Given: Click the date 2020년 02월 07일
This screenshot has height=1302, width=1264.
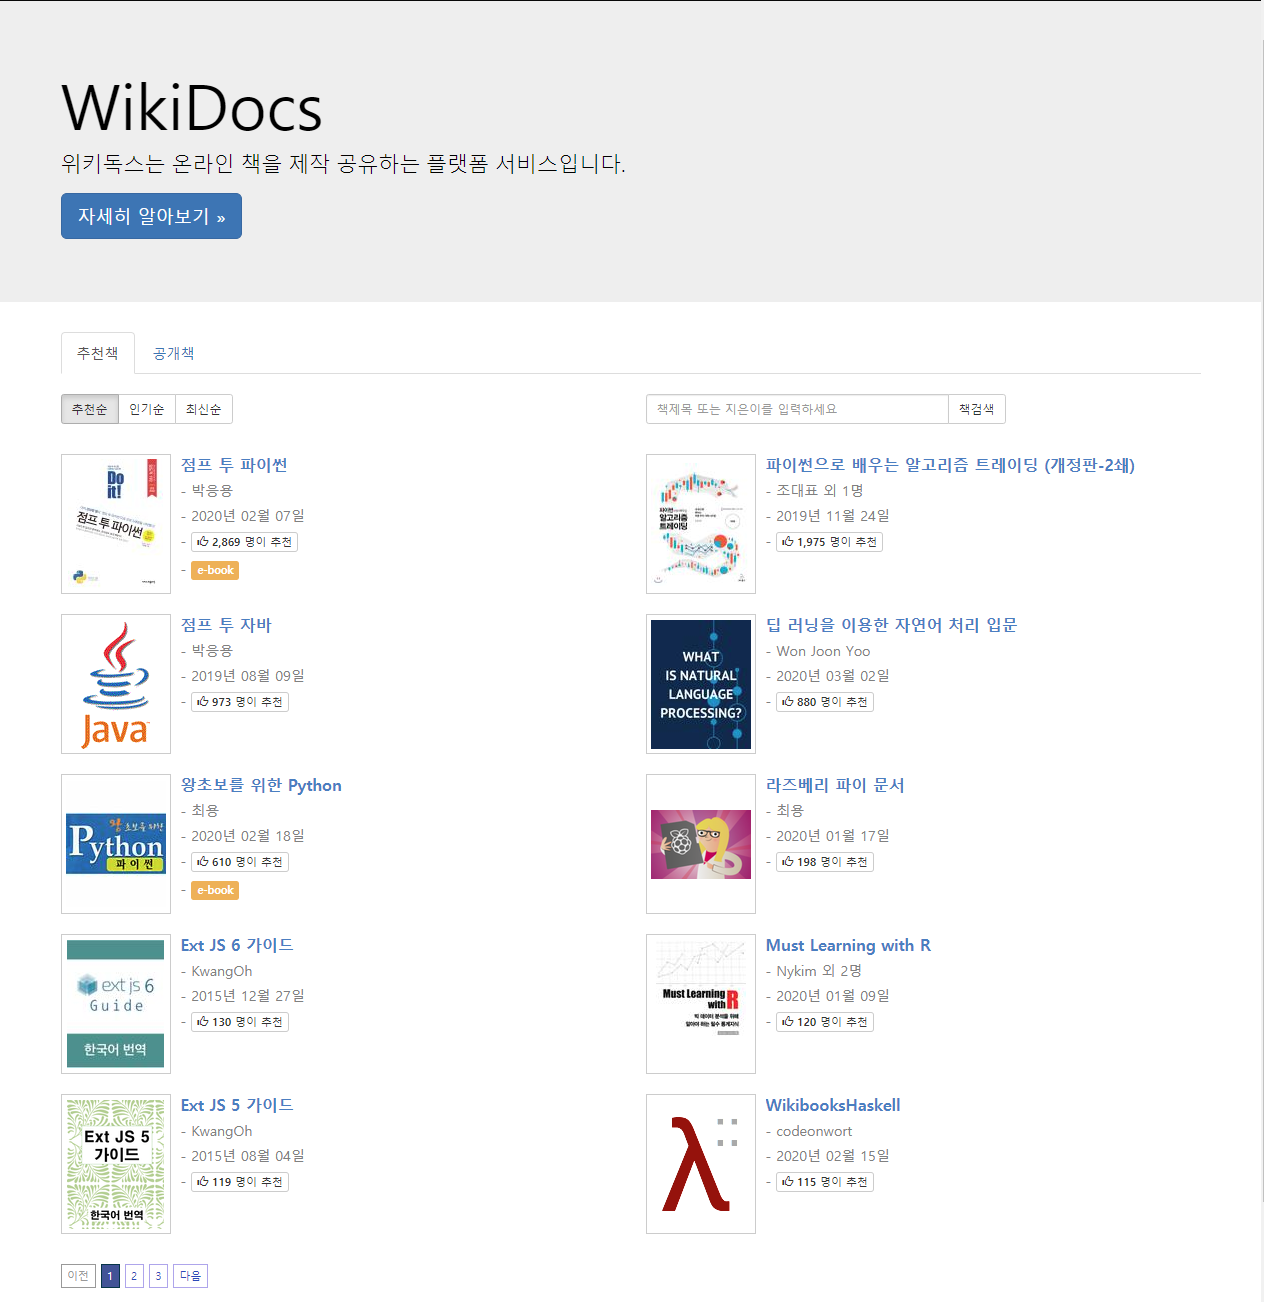Looking at the screenshot, I should point(248,516).
